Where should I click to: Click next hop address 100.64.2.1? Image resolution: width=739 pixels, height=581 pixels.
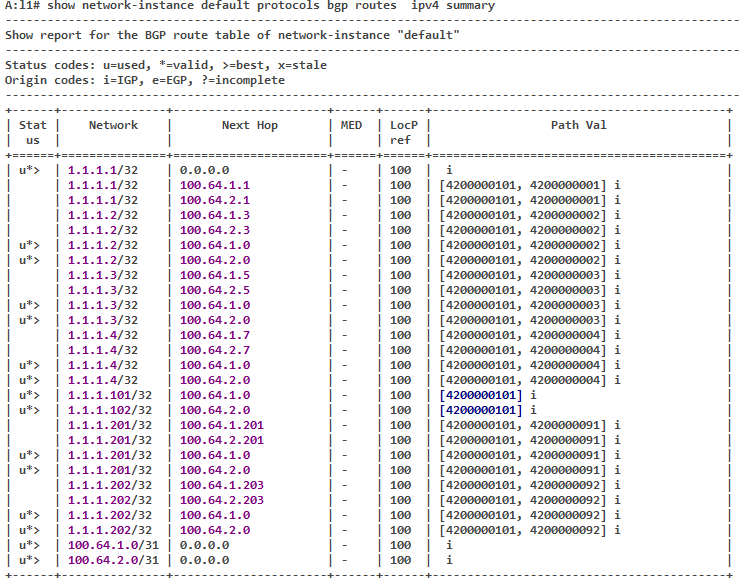(x=214, y=200)
